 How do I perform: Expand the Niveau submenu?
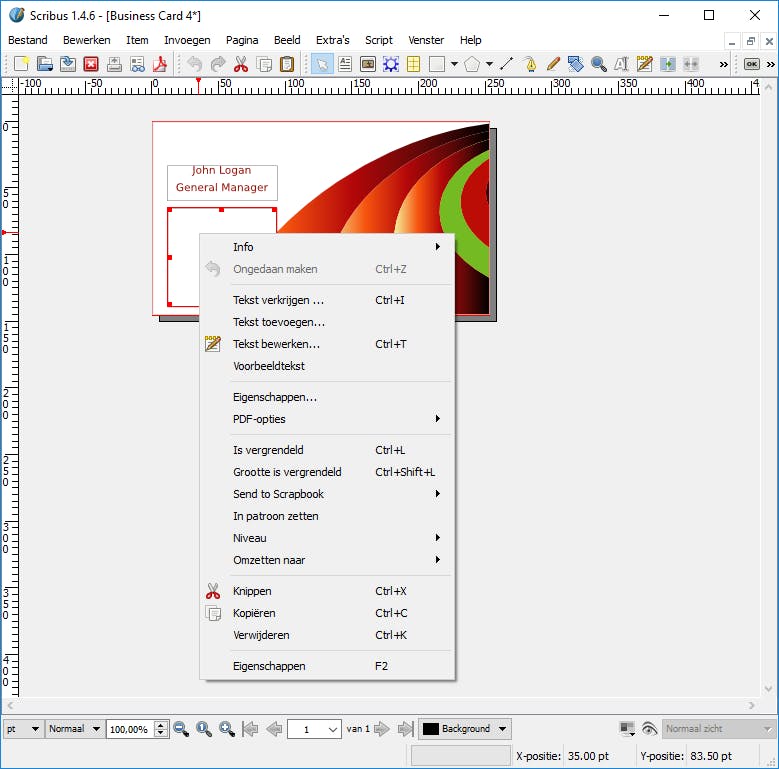point(327,538)
